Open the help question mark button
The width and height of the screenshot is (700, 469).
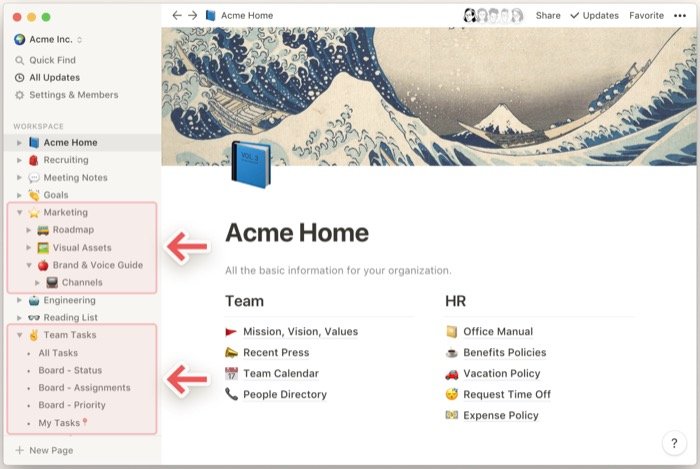pyautogui.click(x=673, y=443)
